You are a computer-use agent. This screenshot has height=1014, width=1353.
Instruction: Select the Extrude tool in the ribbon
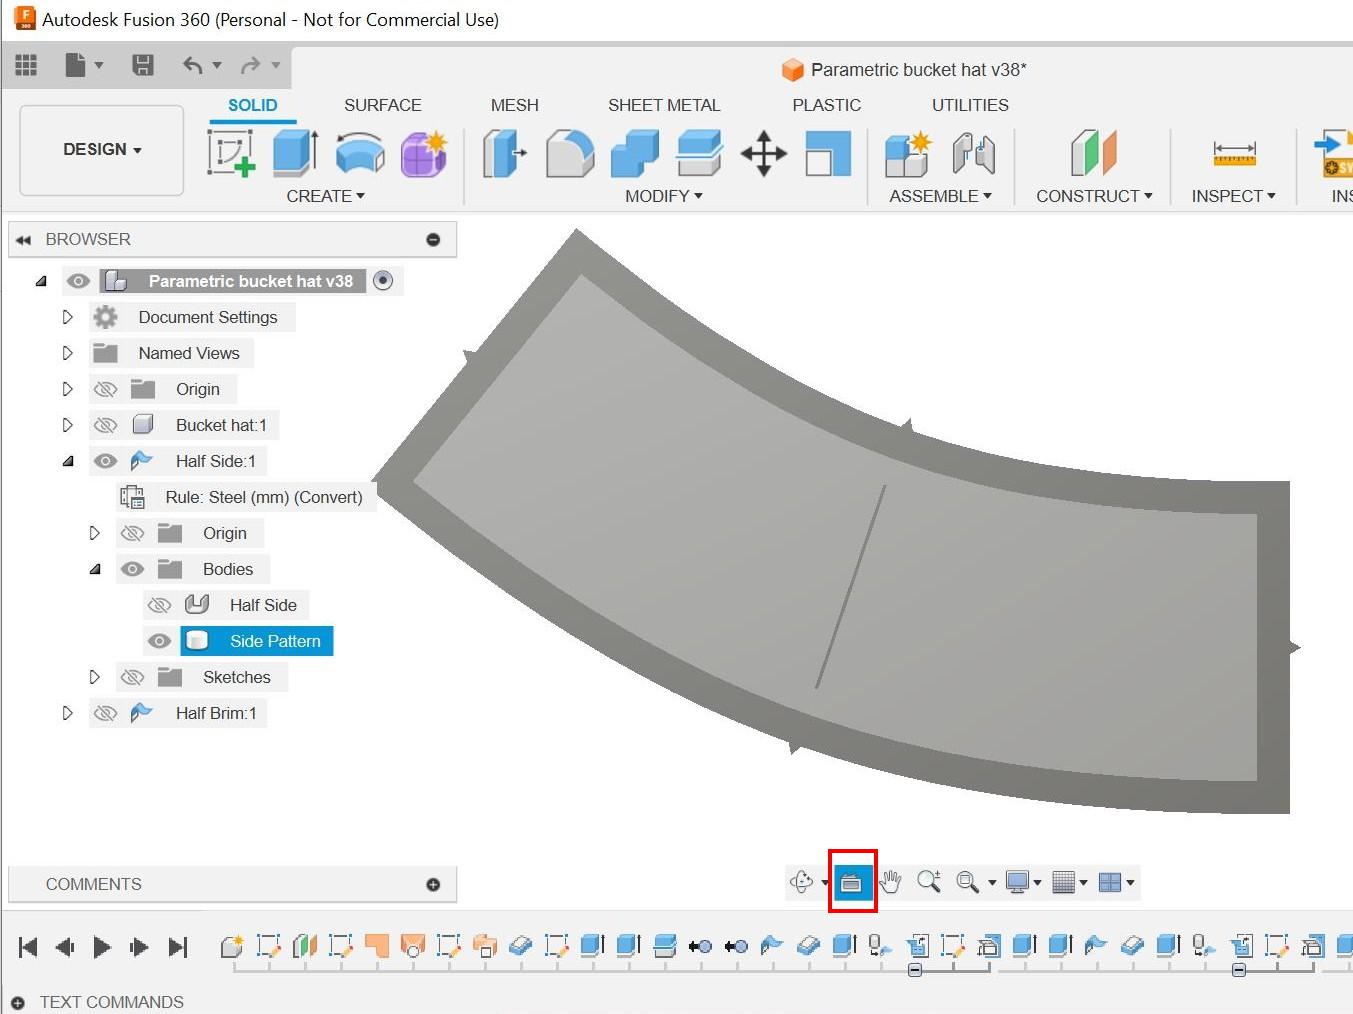tap(295, 153)
